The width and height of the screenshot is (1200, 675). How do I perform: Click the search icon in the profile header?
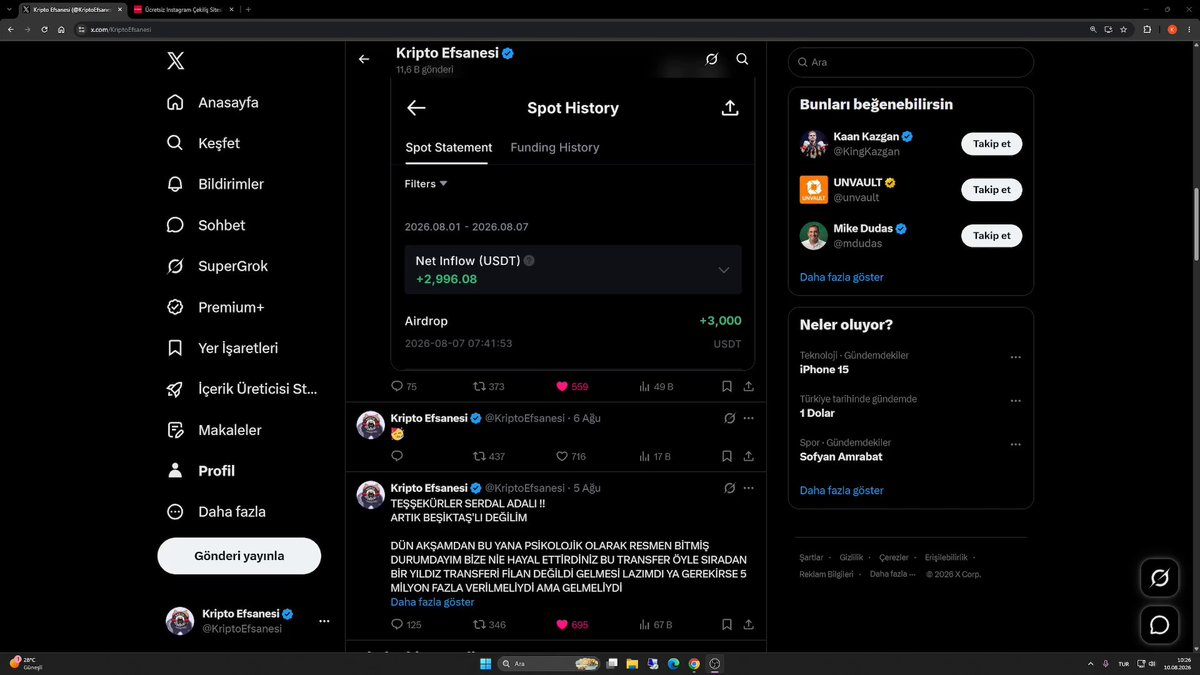742,59
